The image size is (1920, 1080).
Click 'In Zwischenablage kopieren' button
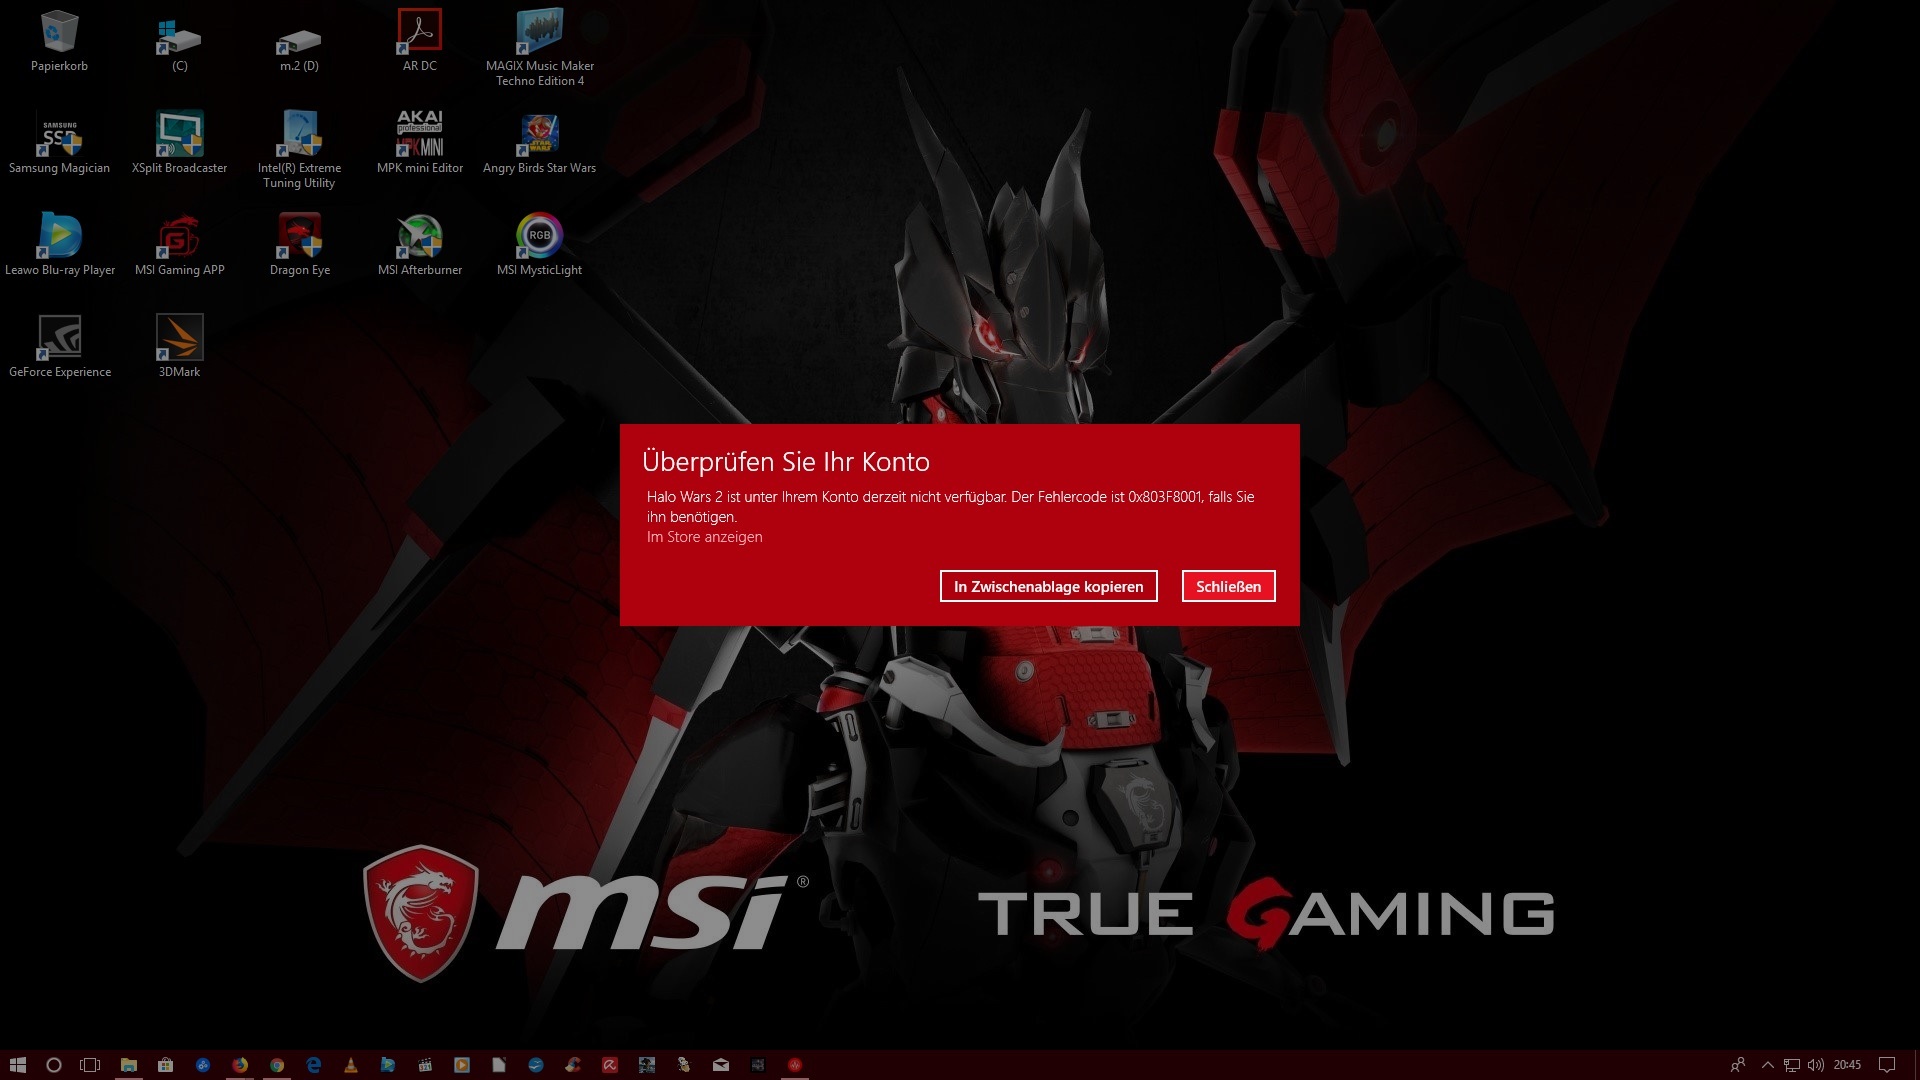(x=1048, y=587)
